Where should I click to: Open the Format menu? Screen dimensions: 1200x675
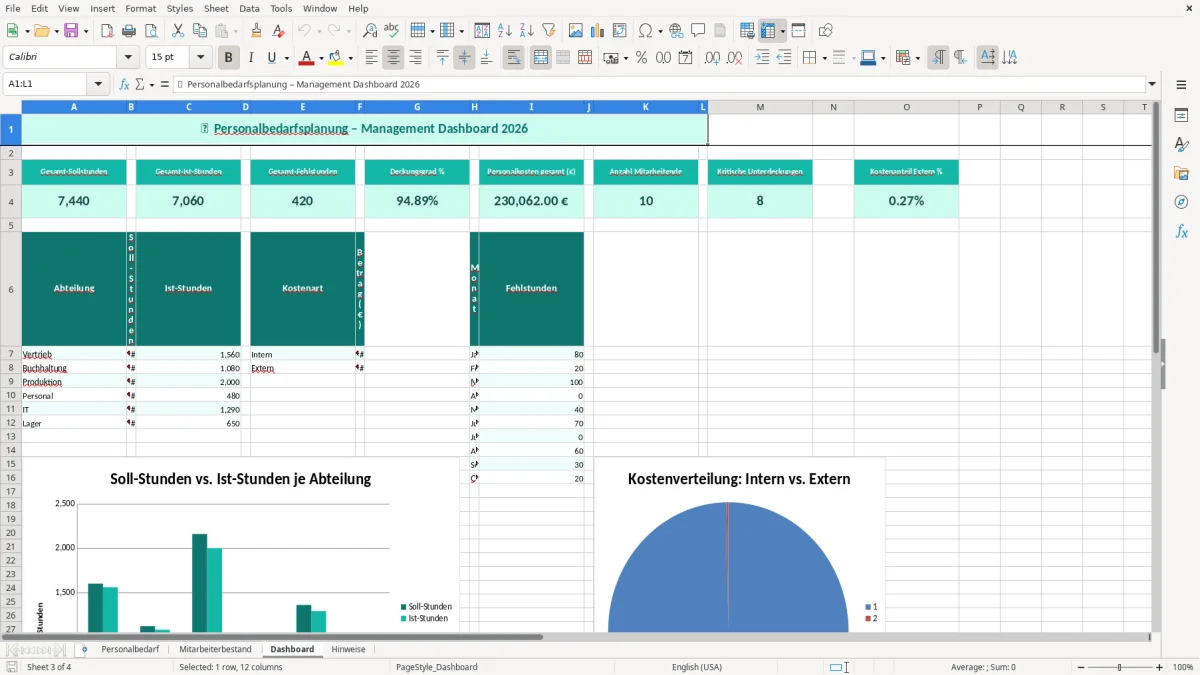click(140, 8)
